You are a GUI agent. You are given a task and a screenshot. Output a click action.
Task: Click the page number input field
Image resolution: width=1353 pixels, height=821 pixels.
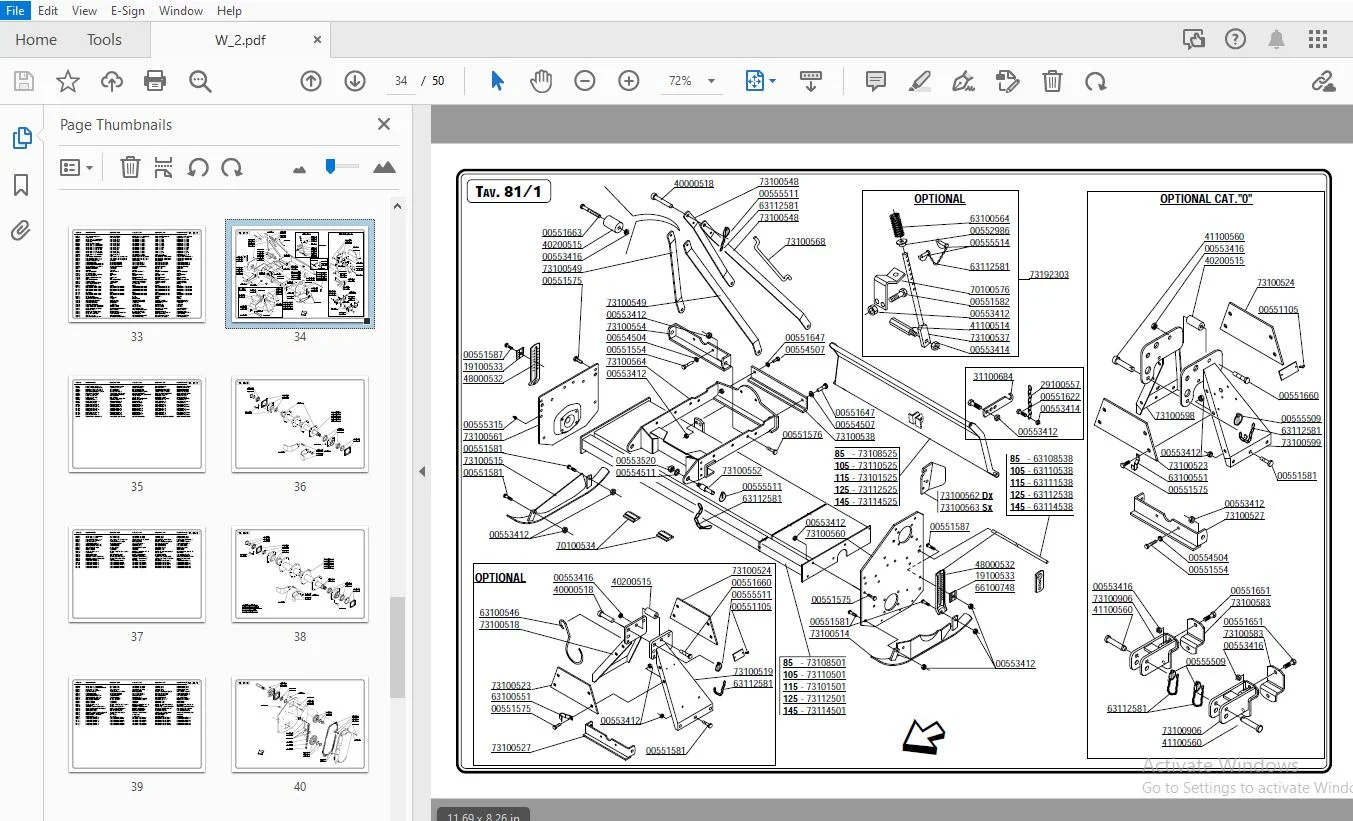(401, 81)
